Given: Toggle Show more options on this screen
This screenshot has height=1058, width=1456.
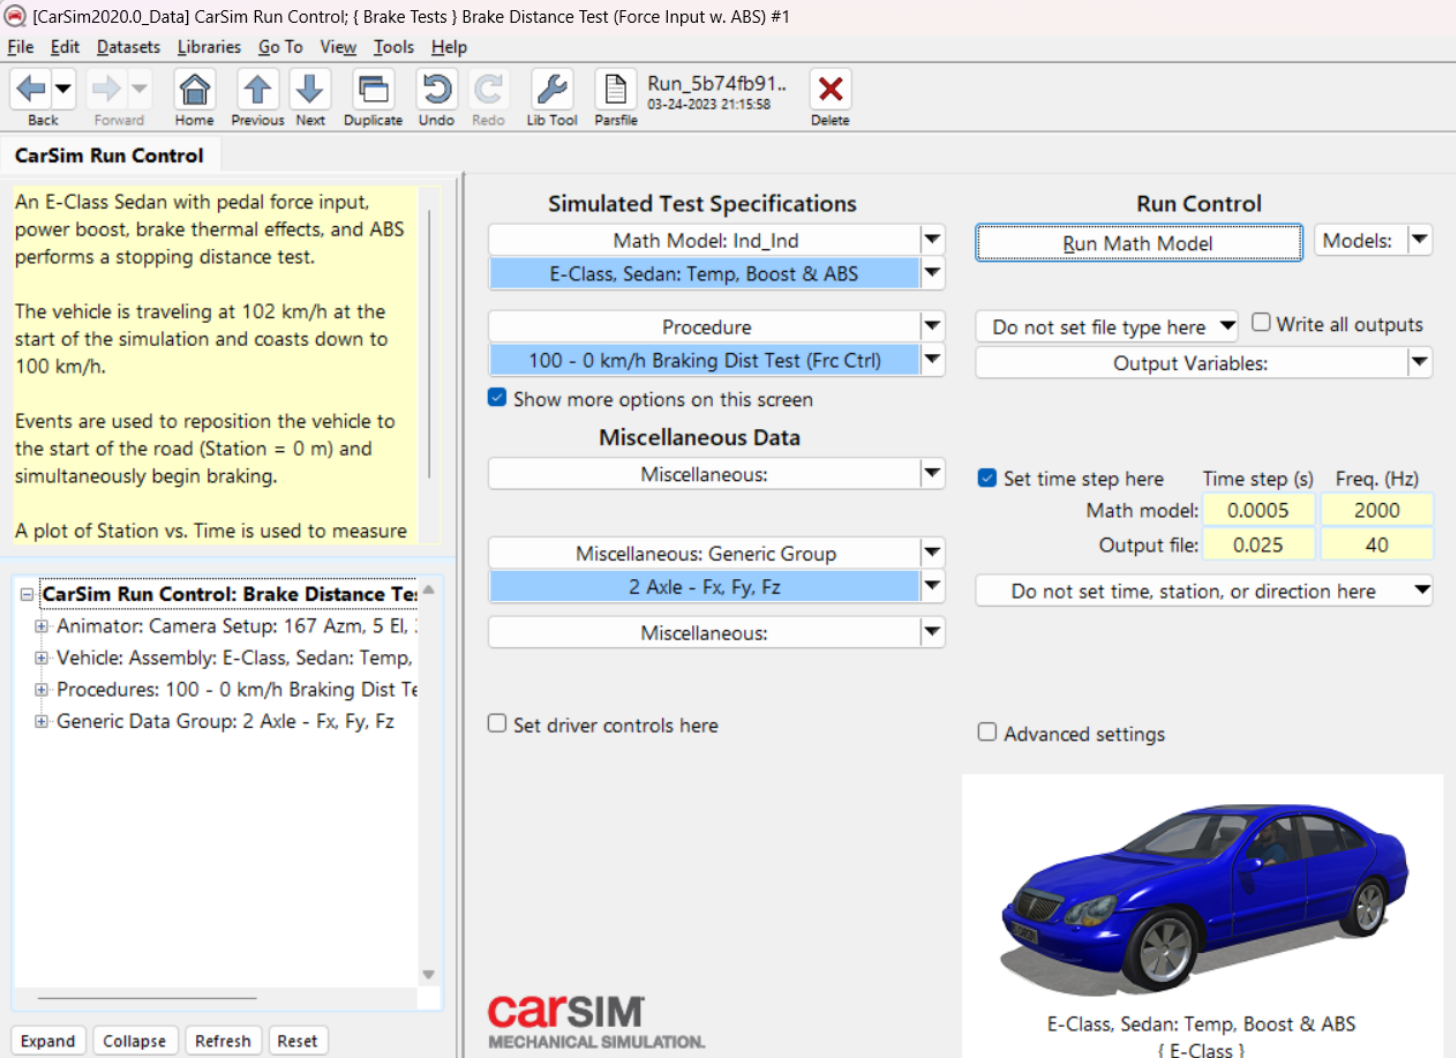Looking at the screenshot, I should coord(497,398).
